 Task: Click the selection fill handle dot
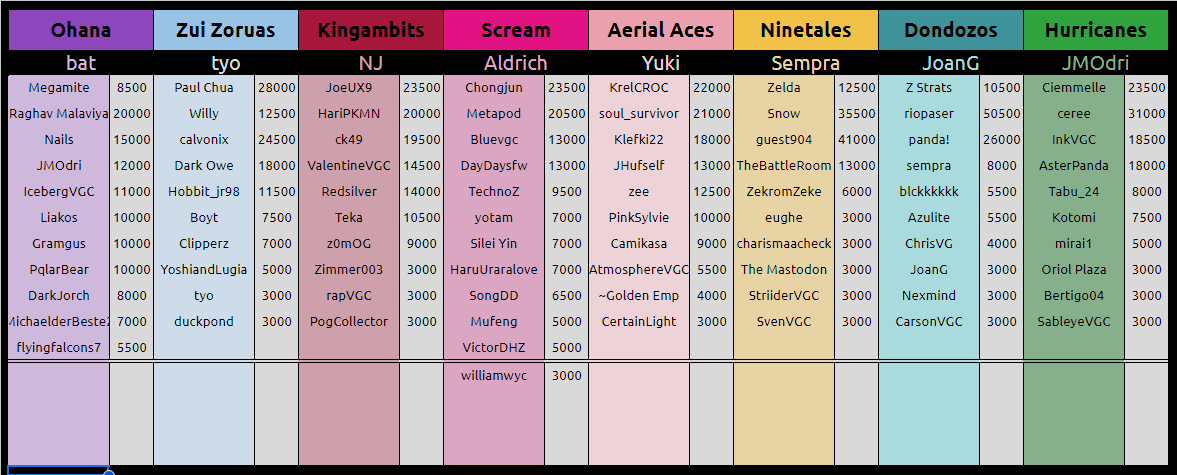pos(109,471)
